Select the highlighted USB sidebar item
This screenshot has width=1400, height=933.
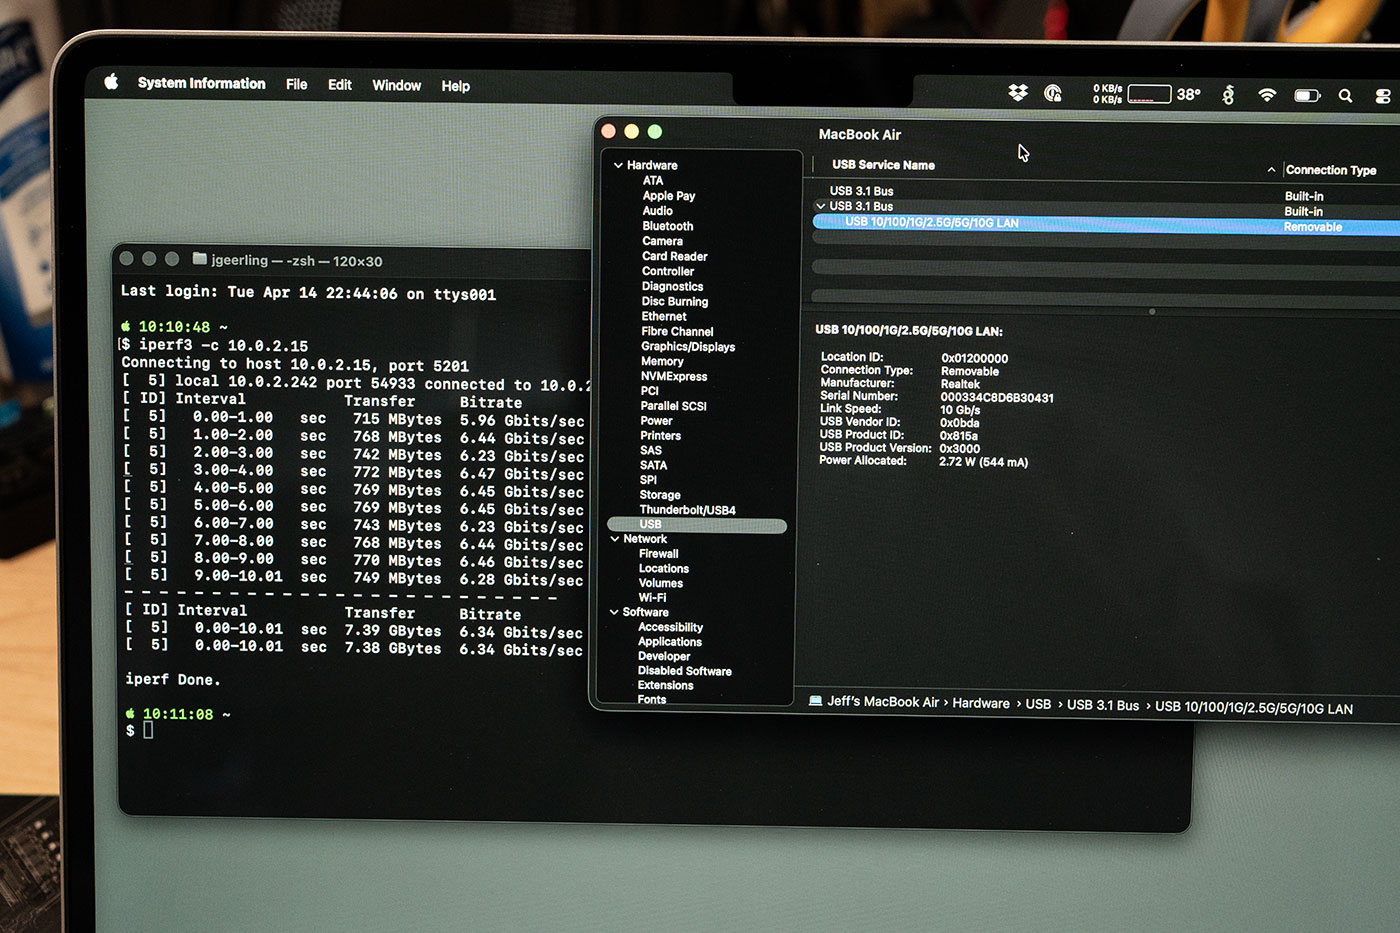697,524
